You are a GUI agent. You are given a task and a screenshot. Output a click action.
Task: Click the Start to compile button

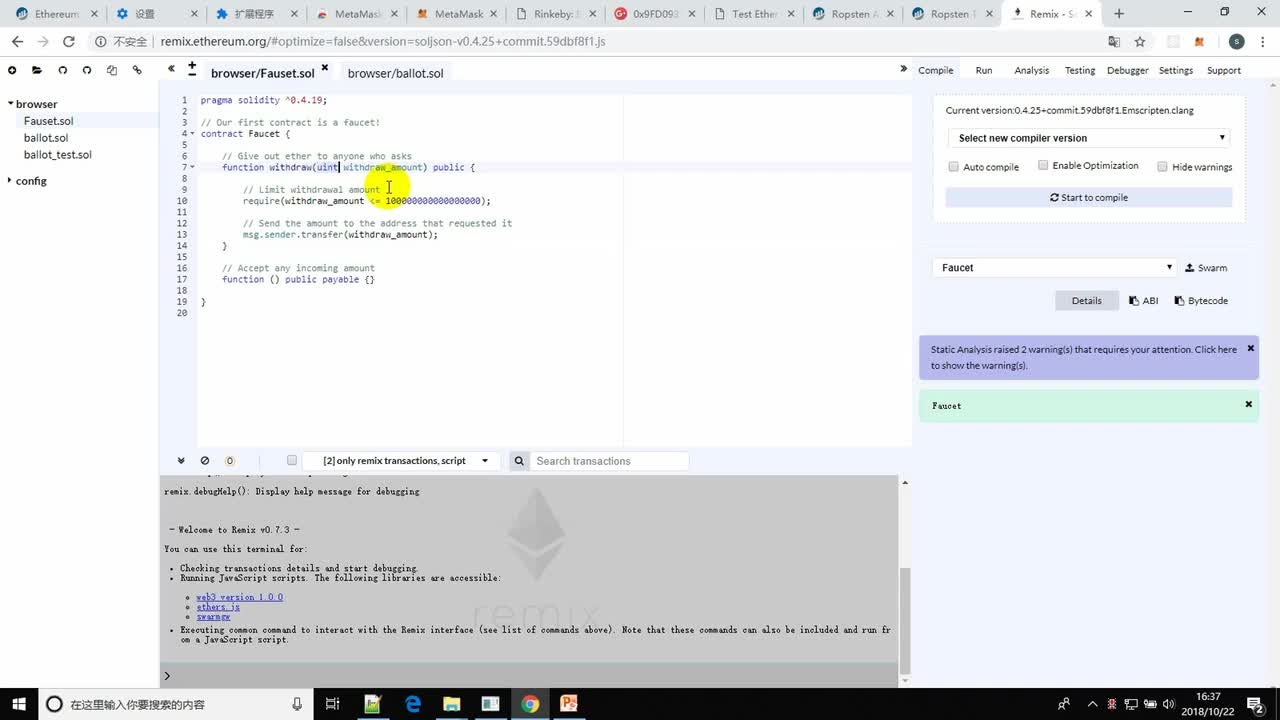[x=1089, y=197]
